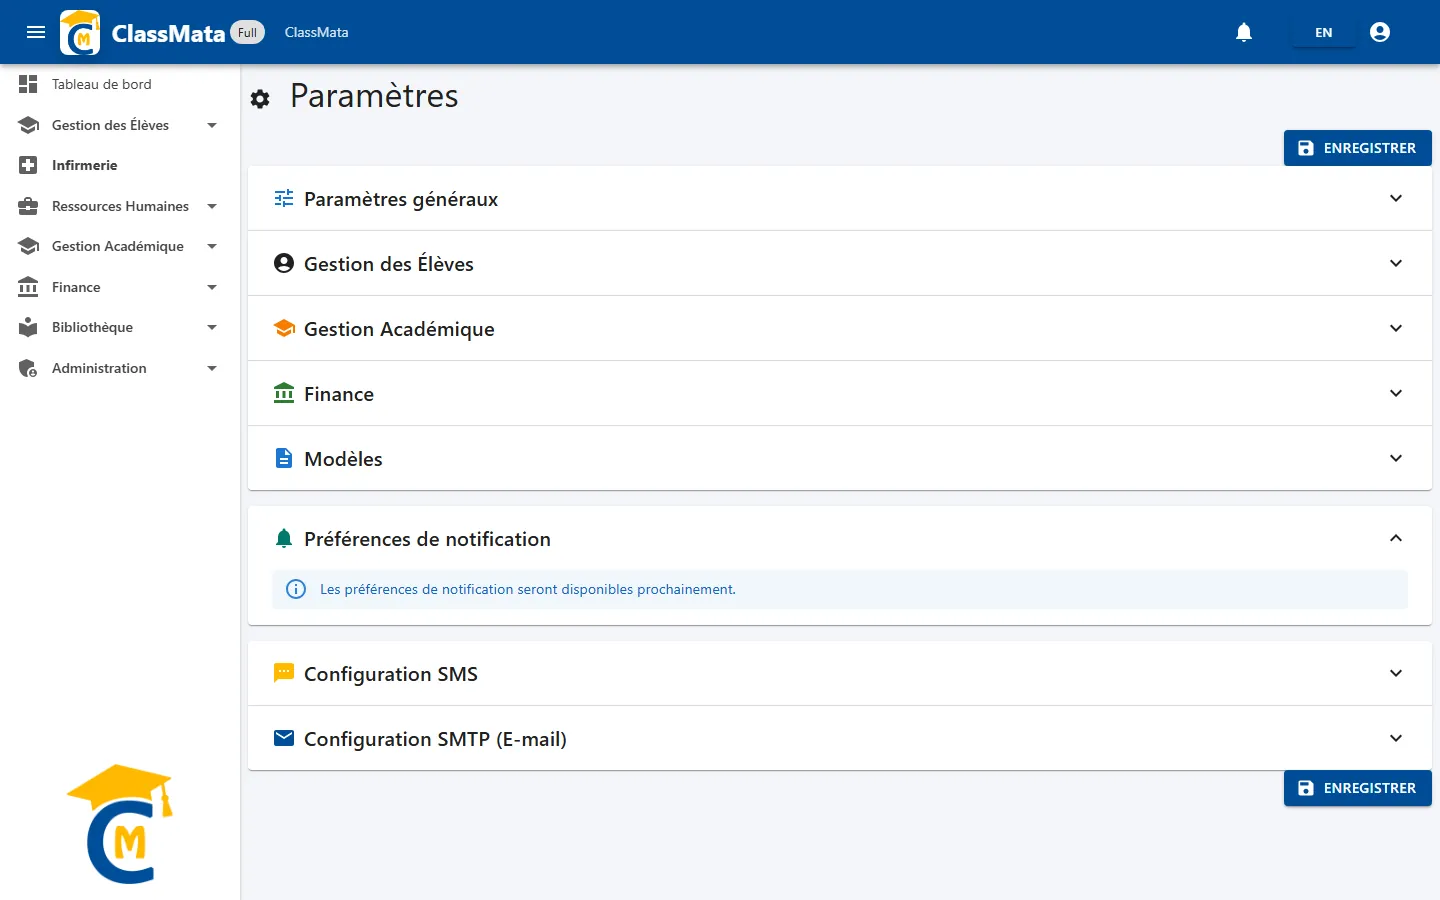Screen dimensions: 1440x900
Task: Click the SMTP envelope icon
Action: pyautogui.click(x=284, y=738)
